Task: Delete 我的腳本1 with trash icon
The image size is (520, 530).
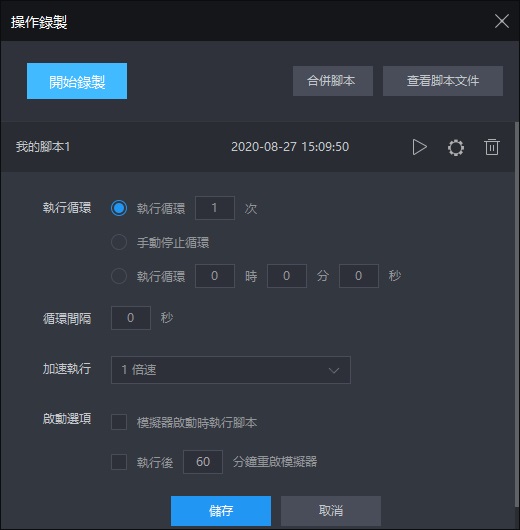Action: 492,147
